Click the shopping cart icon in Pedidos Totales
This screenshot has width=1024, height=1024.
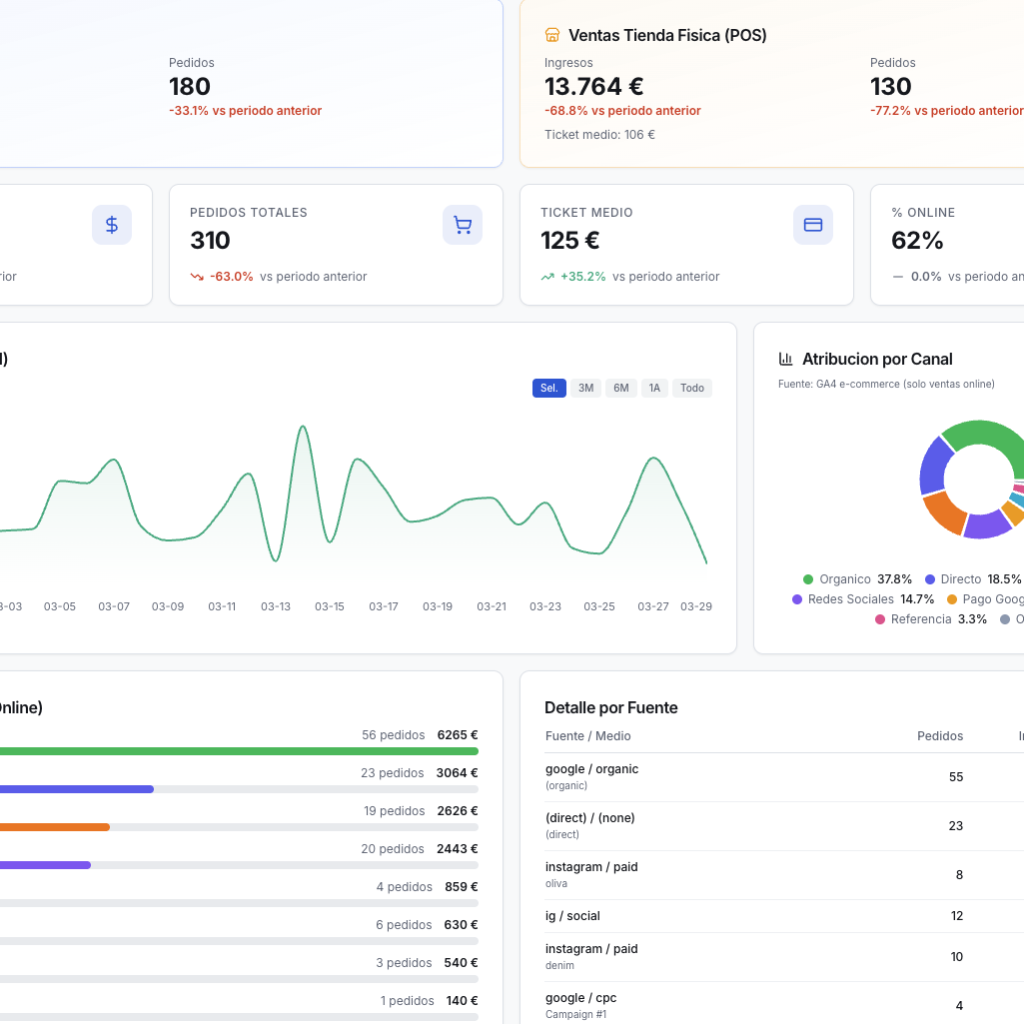click(462, 225)
